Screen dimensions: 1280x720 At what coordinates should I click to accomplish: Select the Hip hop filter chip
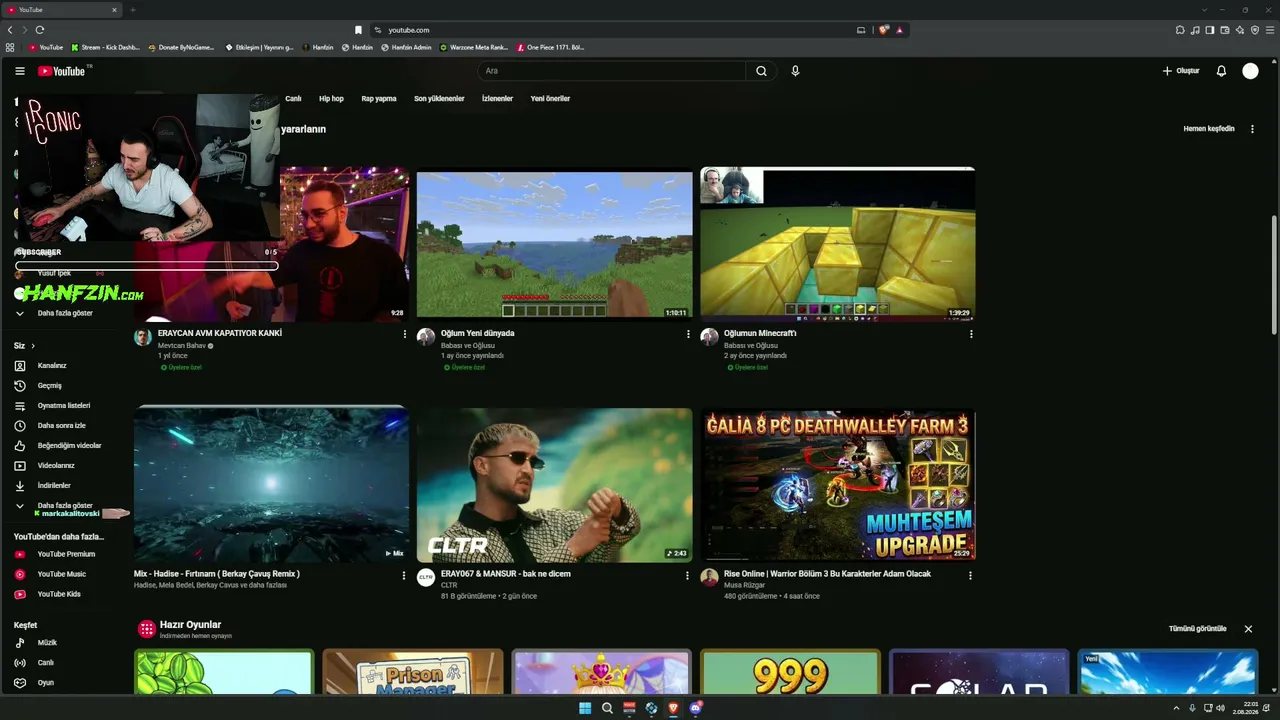331,99
